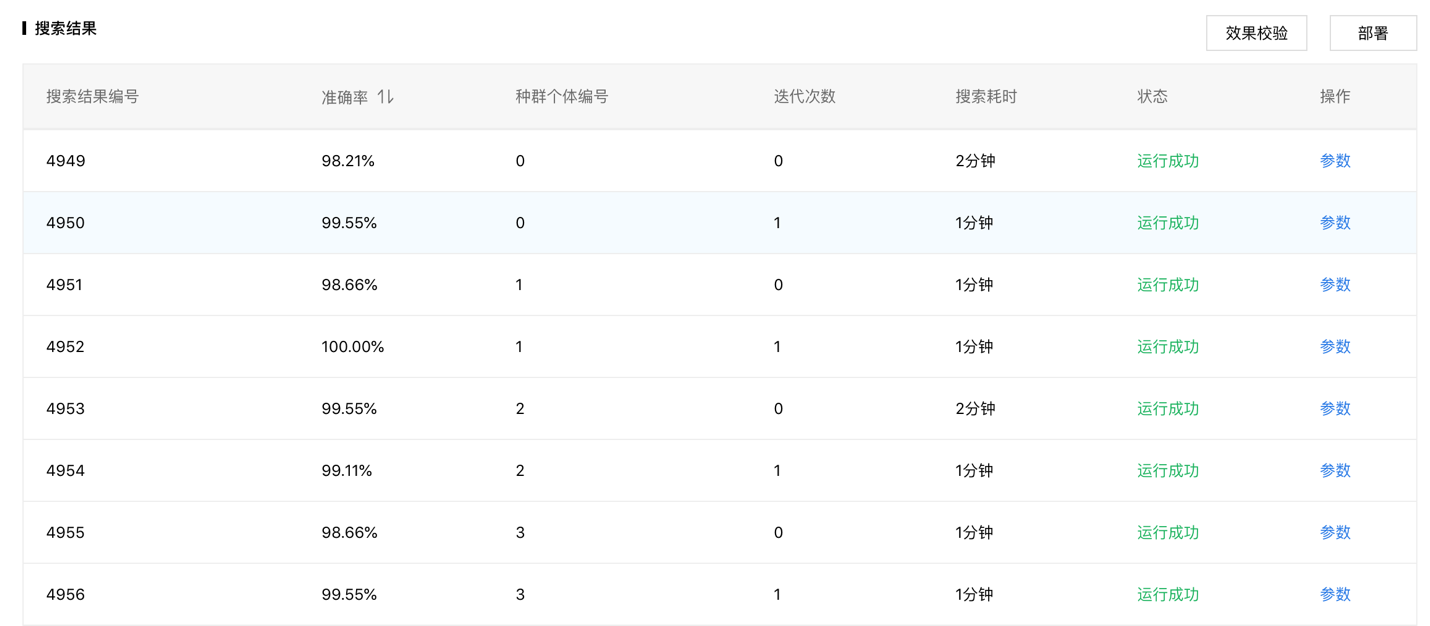Image resolution: width=1430 pixels, height=626 pixels.
Task: Click the 准确率 column header
Action: pyautogui.click(x=345, y=97)
